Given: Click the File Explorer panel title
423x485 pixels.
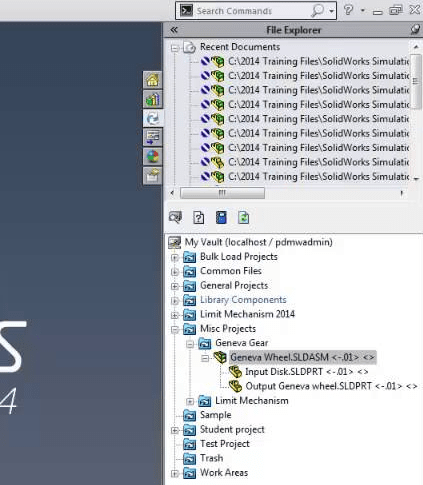Looking at the screenshot, I should (294, 30).
